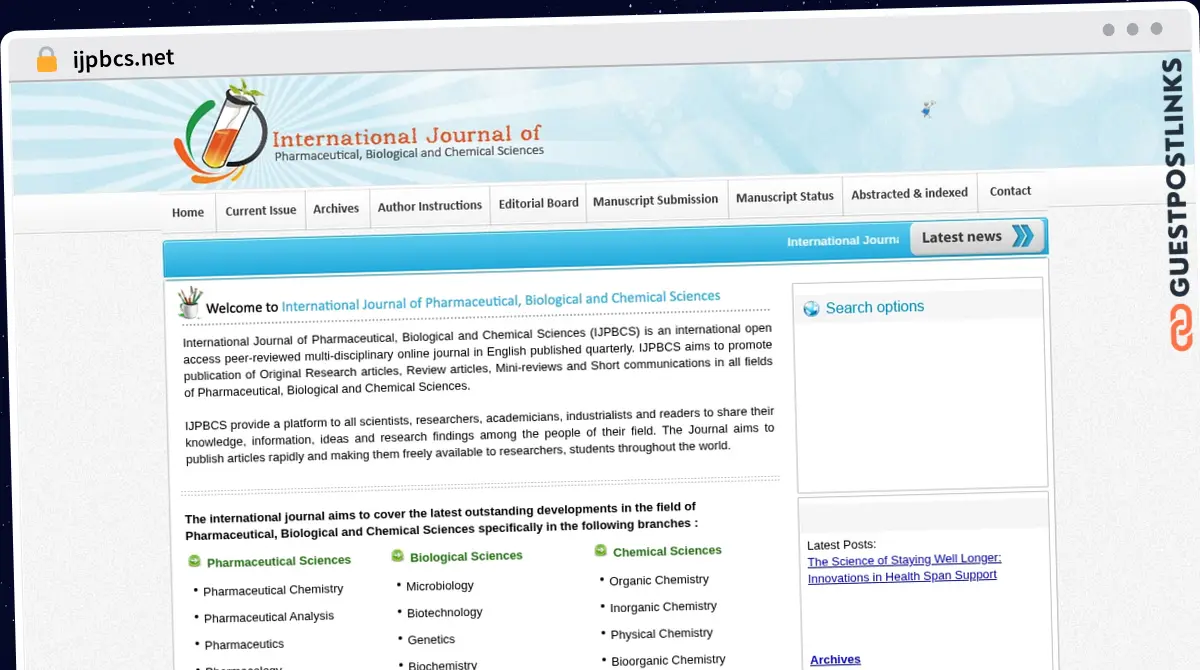The width and height of the screenshot is (1200, 670).
Task: Click the ijpbcs.net address bar
Action: [x=120, y=58]
